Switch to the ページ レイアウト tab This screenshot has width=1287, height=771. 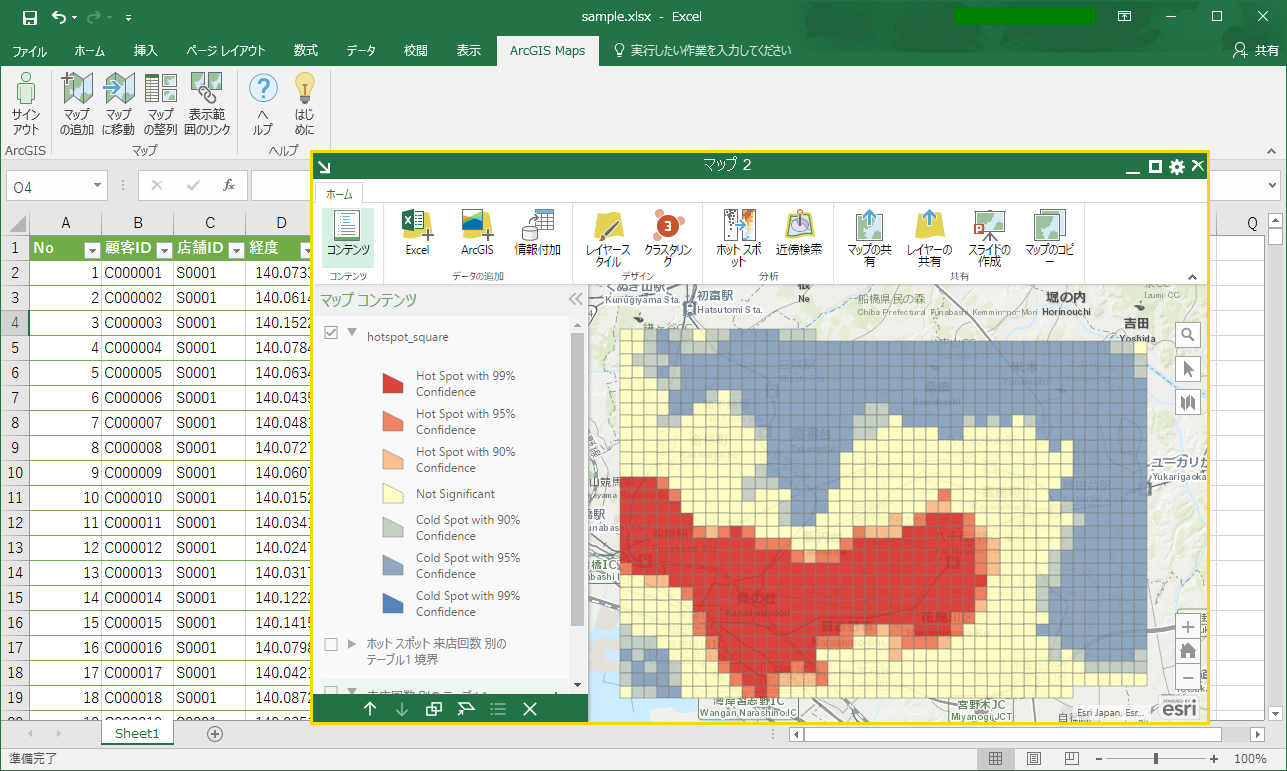tap(226, 51)
